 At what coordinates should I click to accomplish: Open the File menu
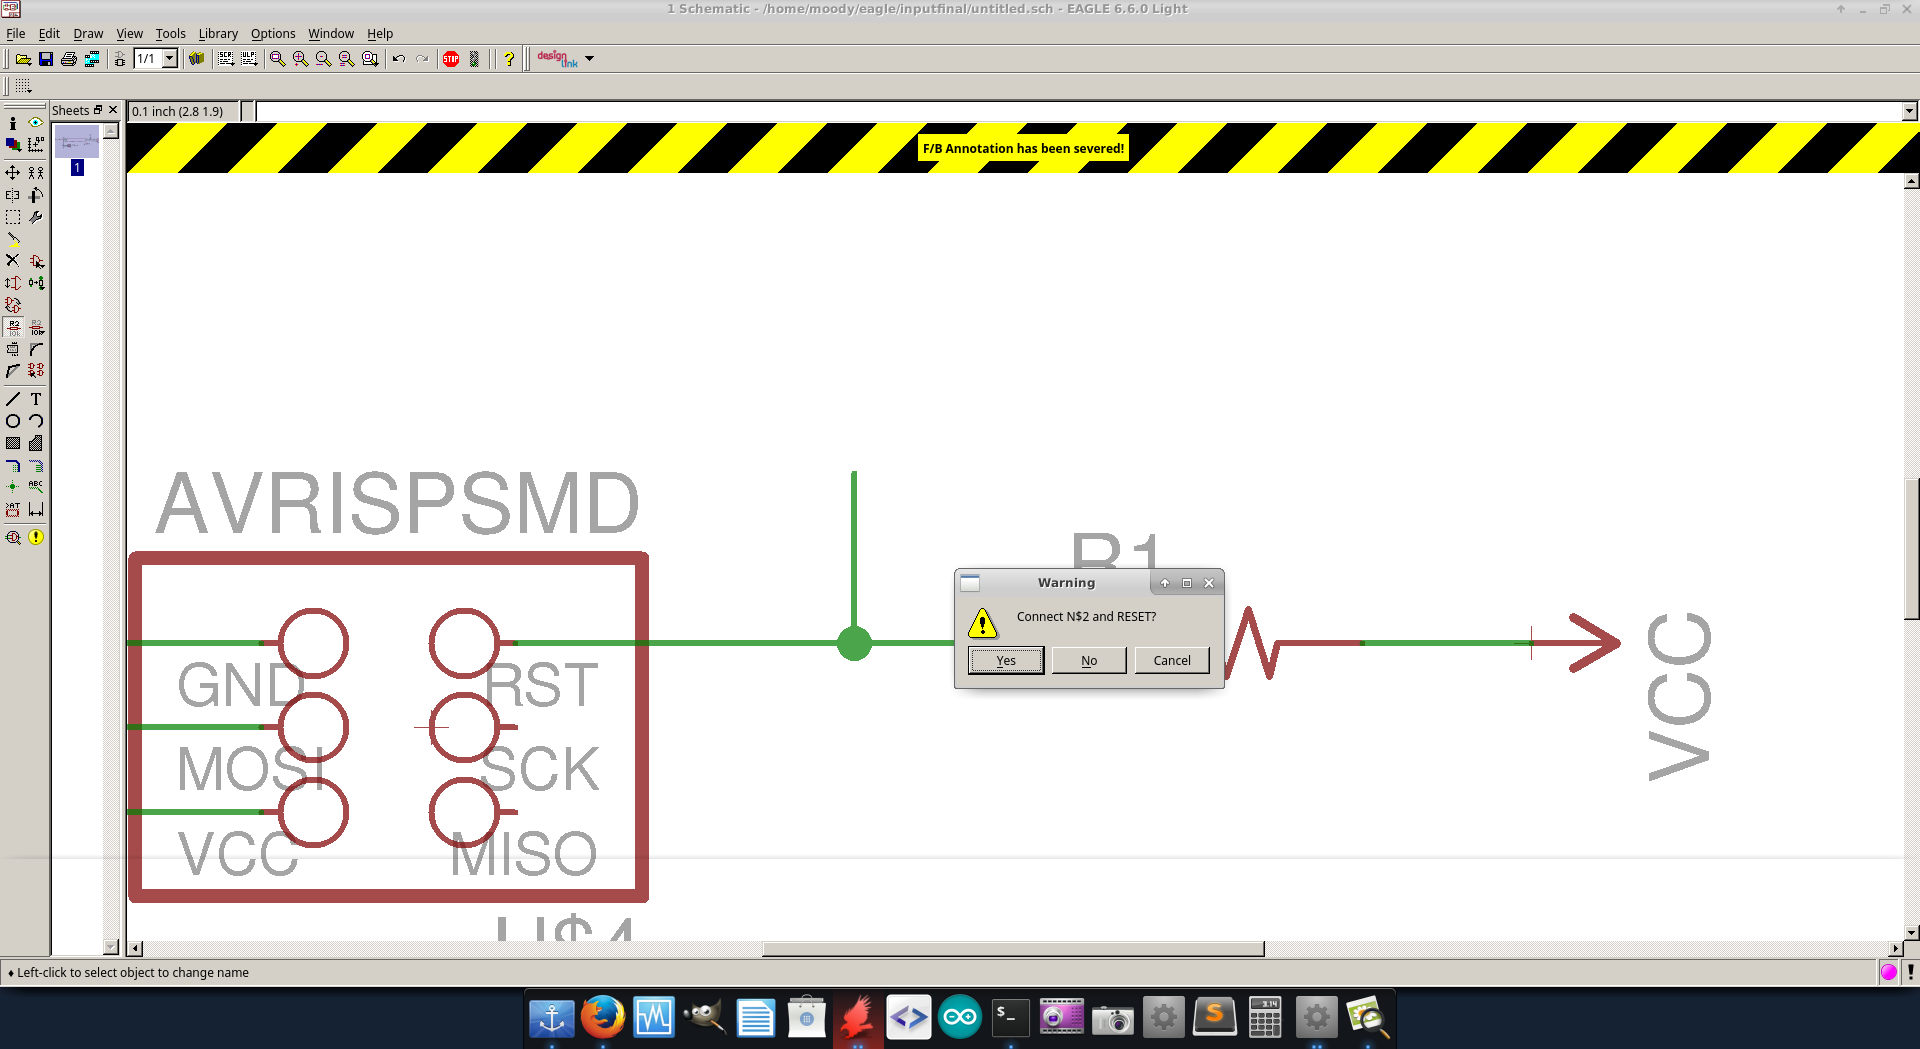[x=16, y=33]
